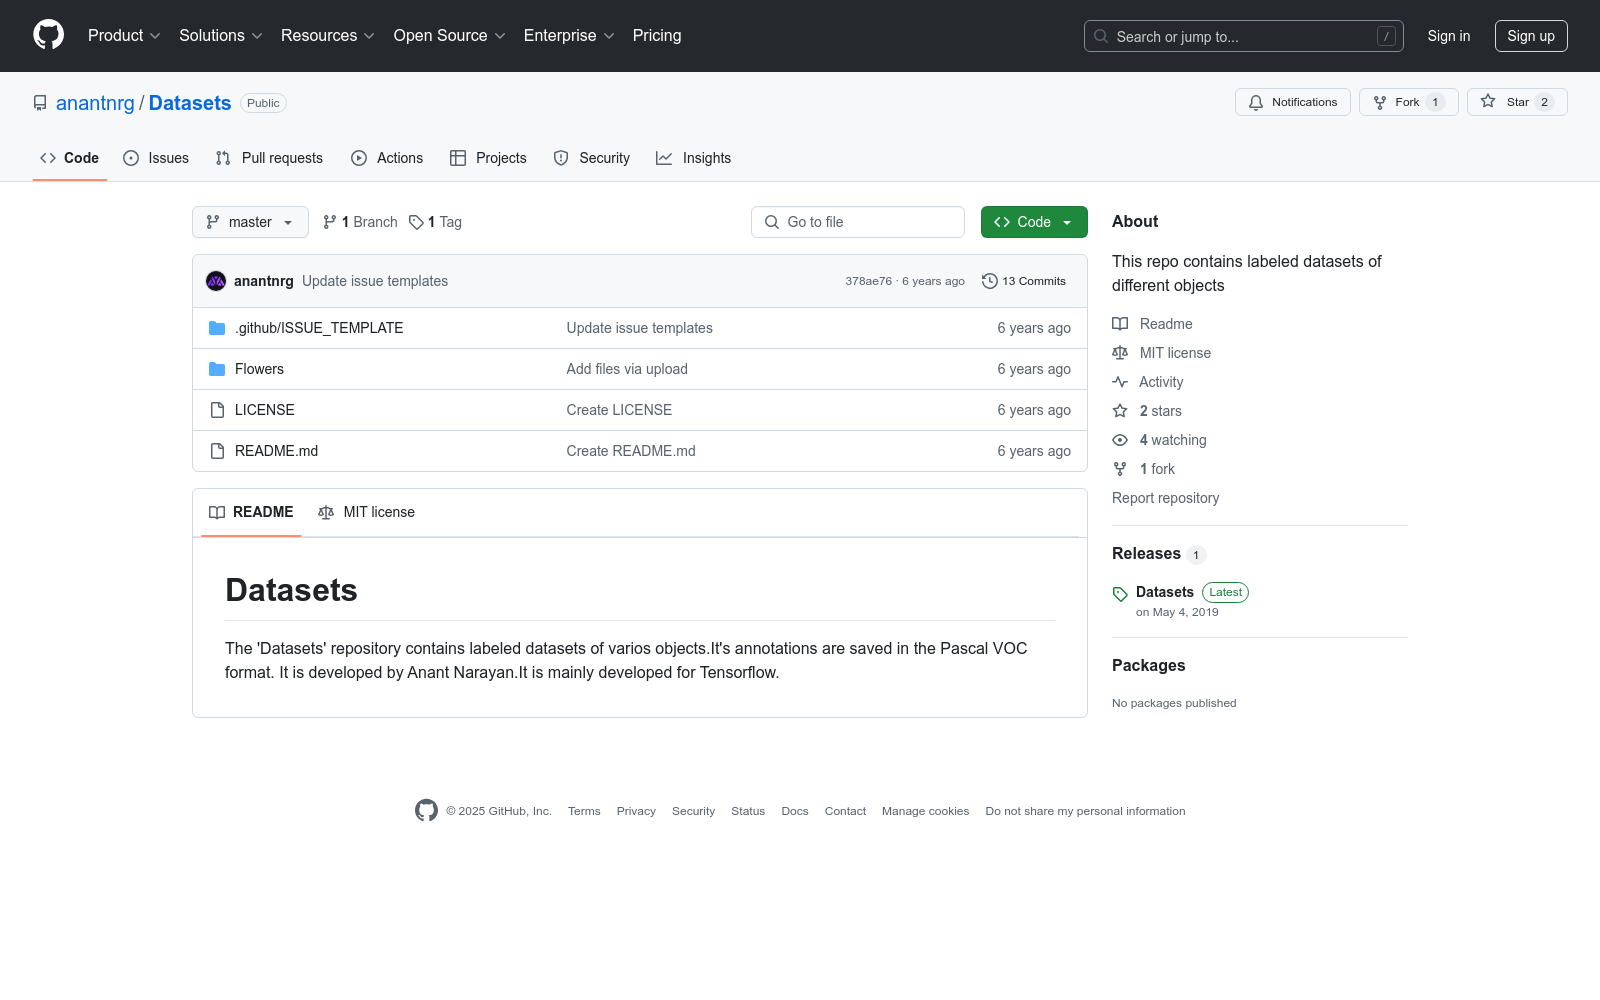Click the file icon next to README.md
Screen dimensions: 1600x1000
[217, 451]
